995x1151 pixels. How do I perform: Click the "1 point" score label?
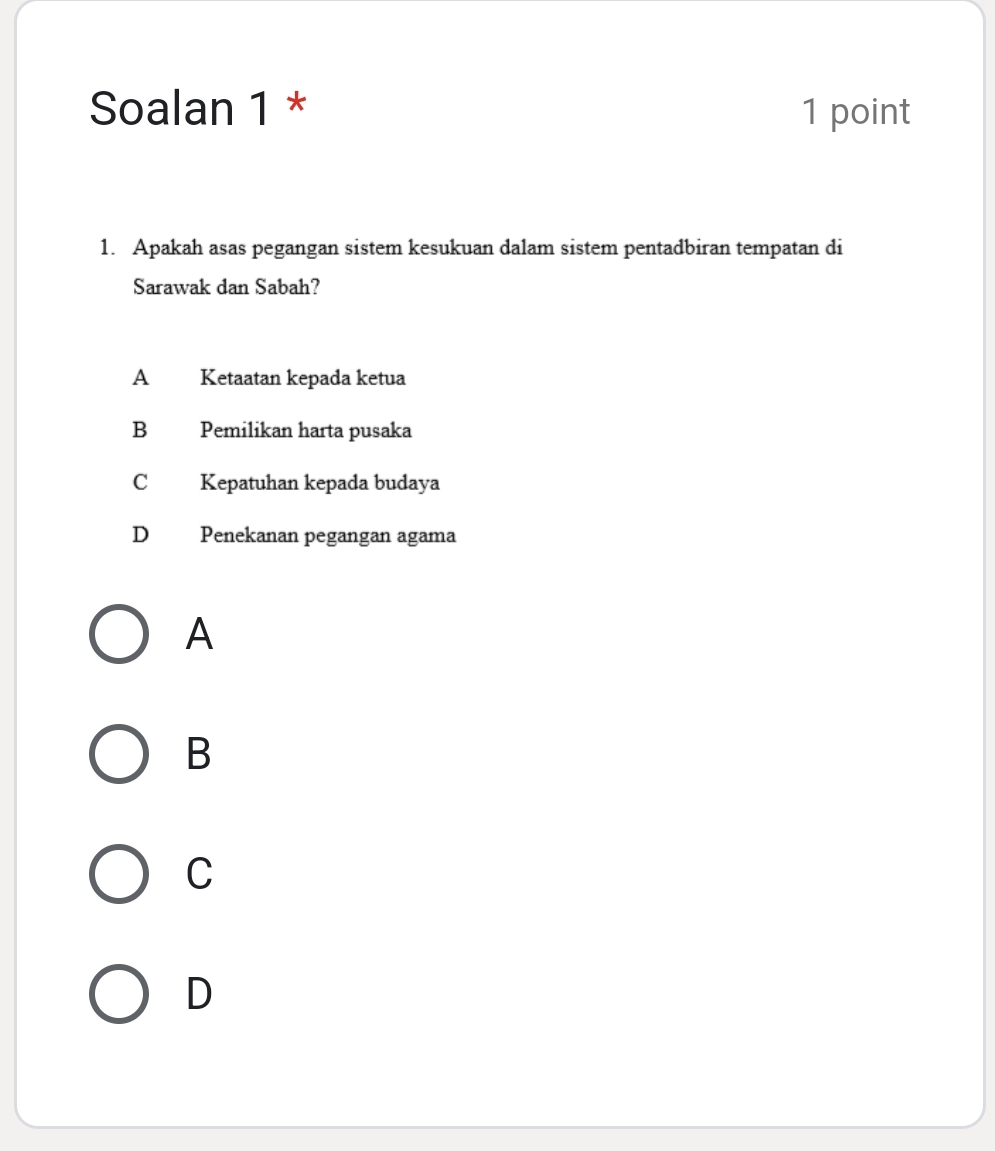click(x=855, y=112)
